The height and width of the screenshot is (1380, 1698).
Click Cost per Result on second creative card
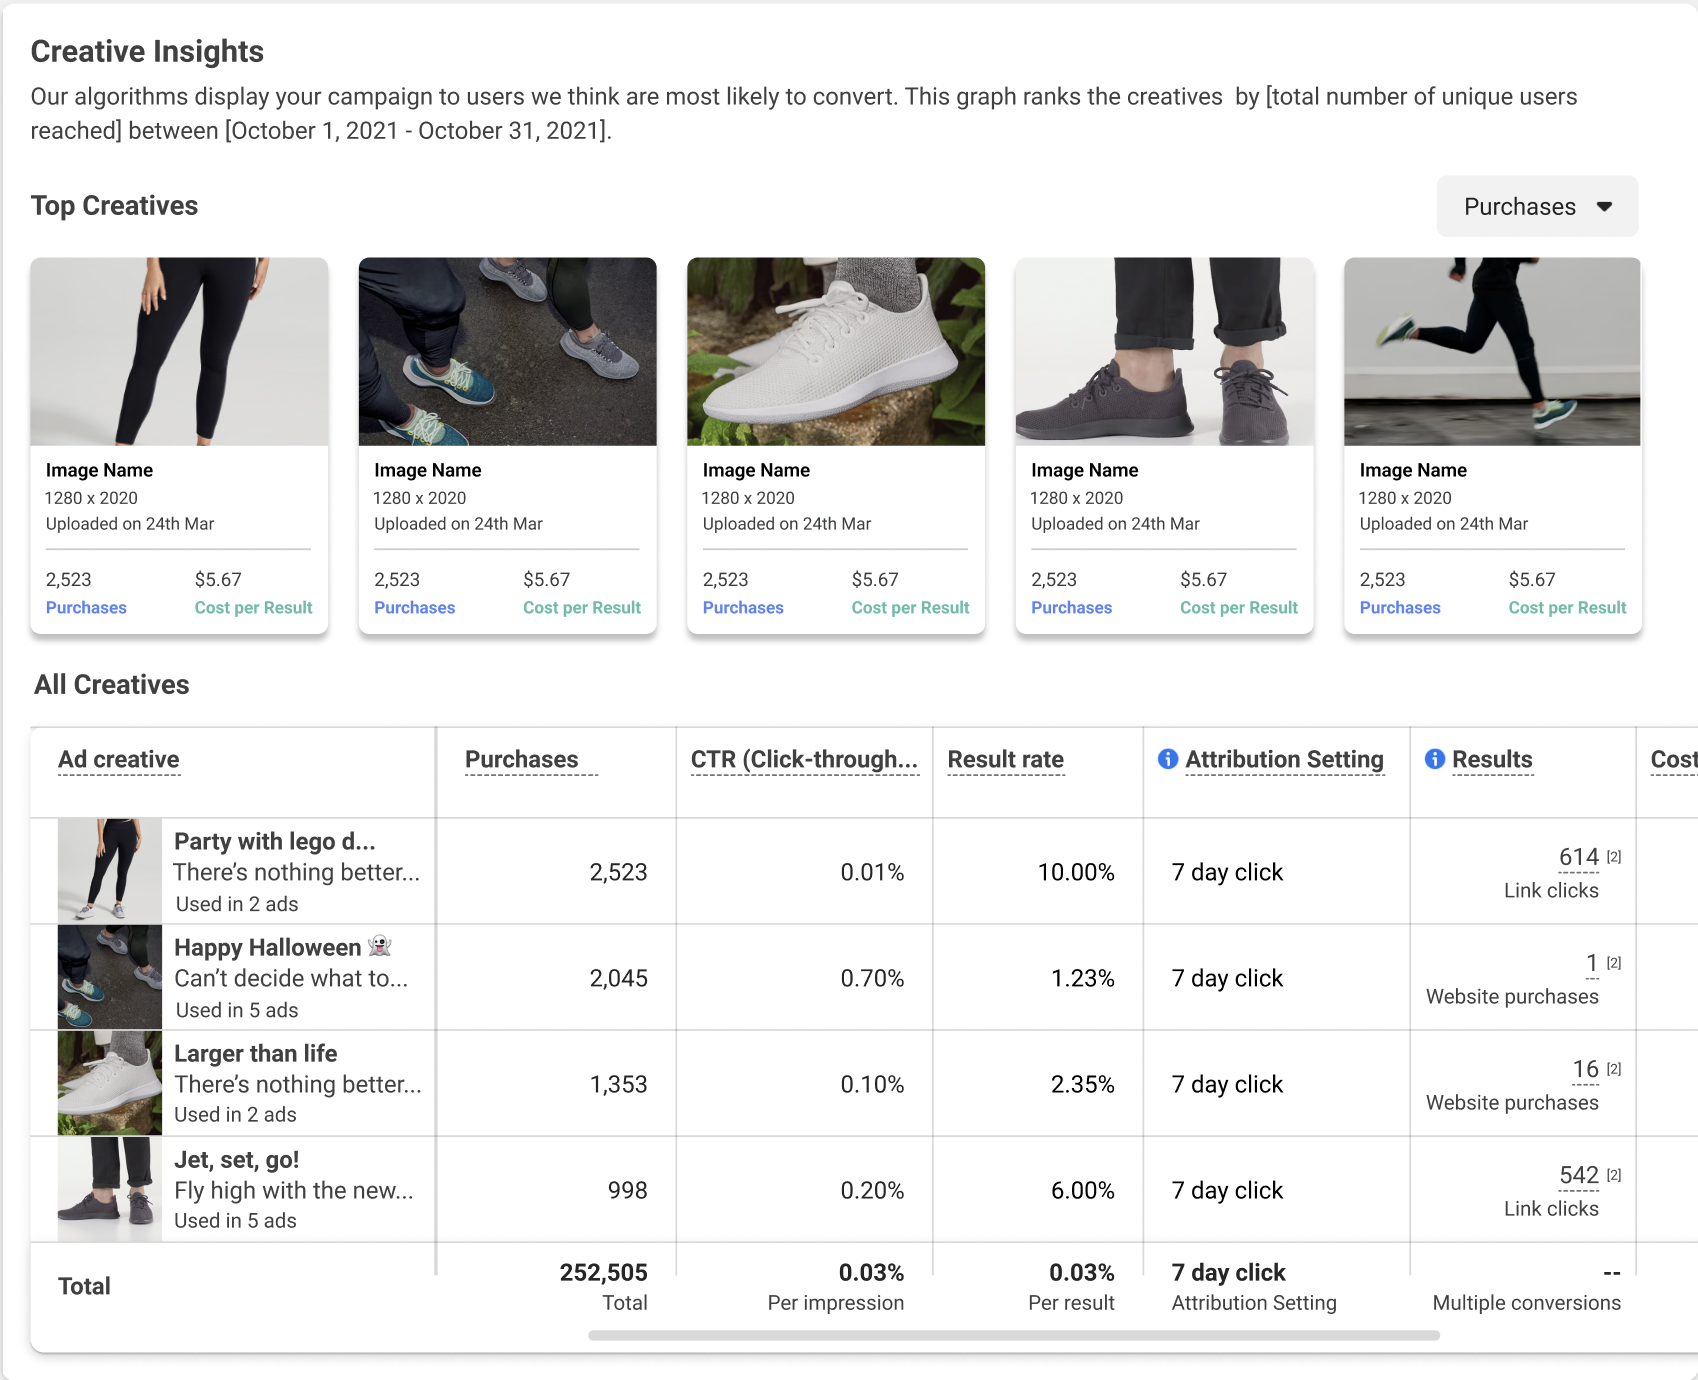coord(582,607)
